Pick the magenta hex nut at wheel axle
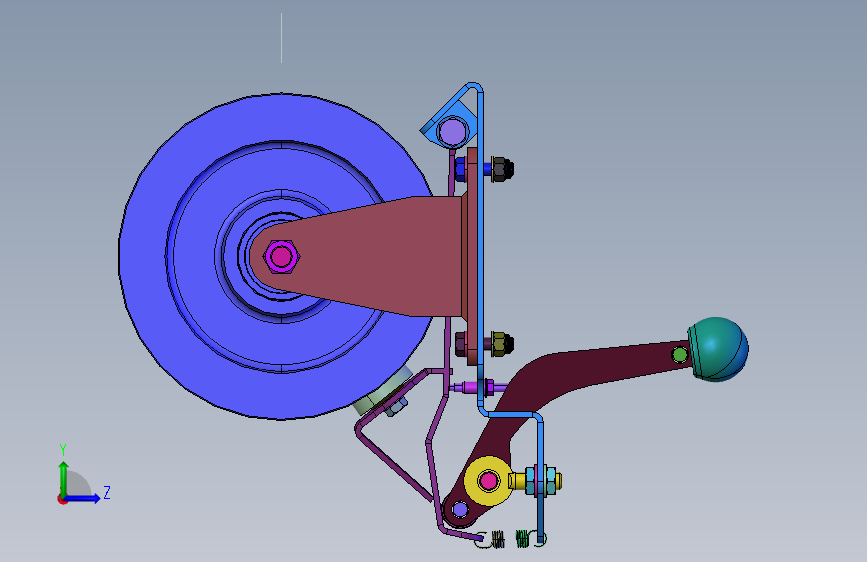The image size is (867, 562). coord(281,257)
